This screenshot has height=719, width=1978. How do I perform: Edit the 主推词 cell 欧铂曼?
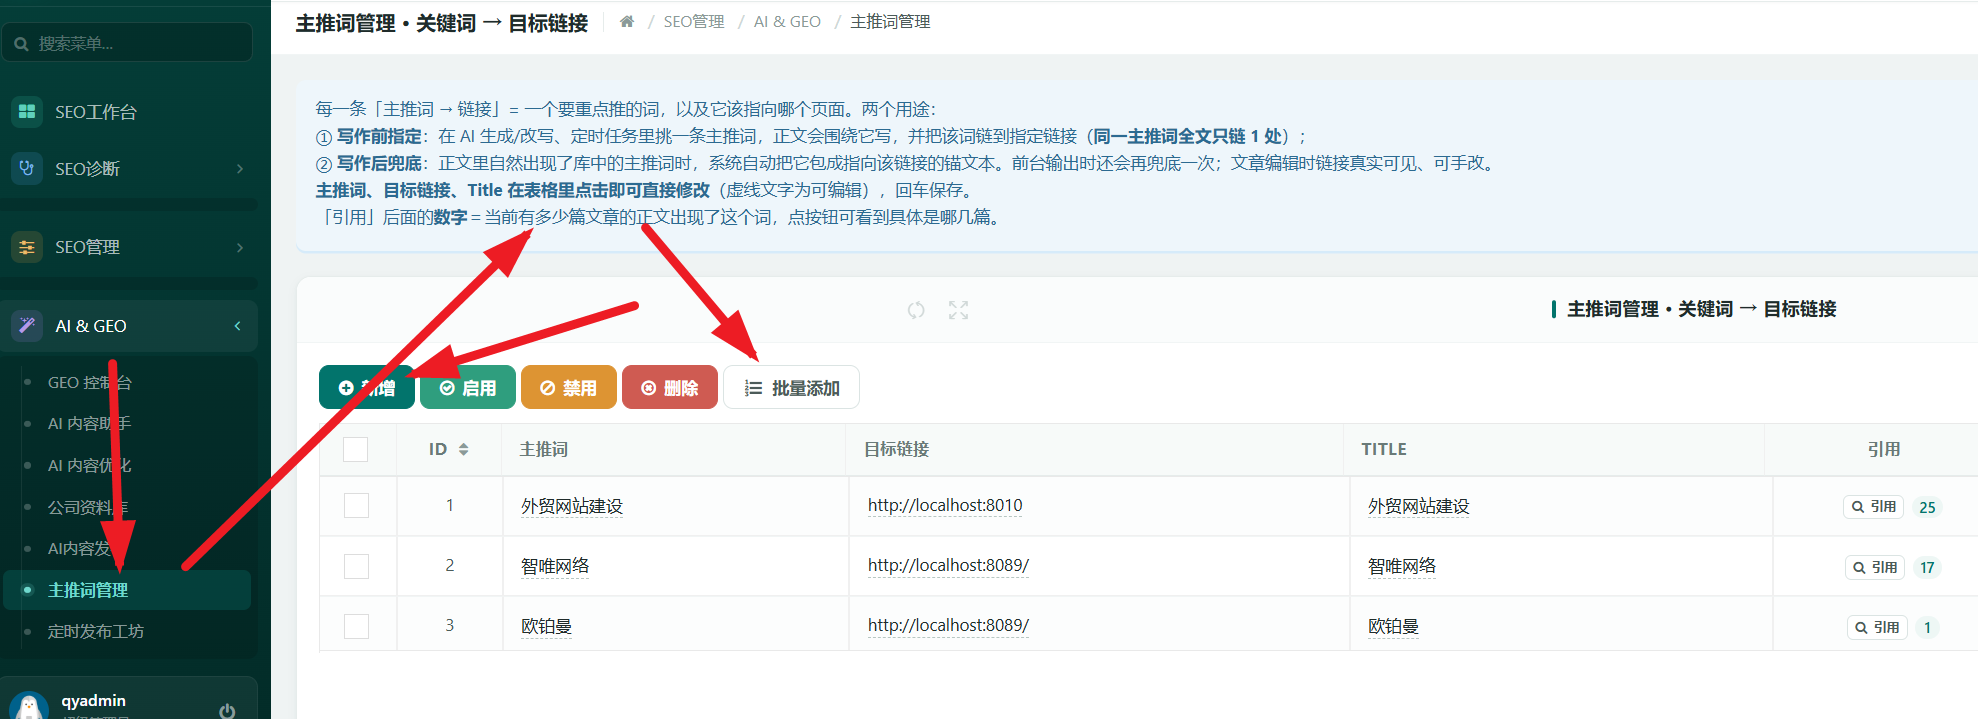(546, 626)
